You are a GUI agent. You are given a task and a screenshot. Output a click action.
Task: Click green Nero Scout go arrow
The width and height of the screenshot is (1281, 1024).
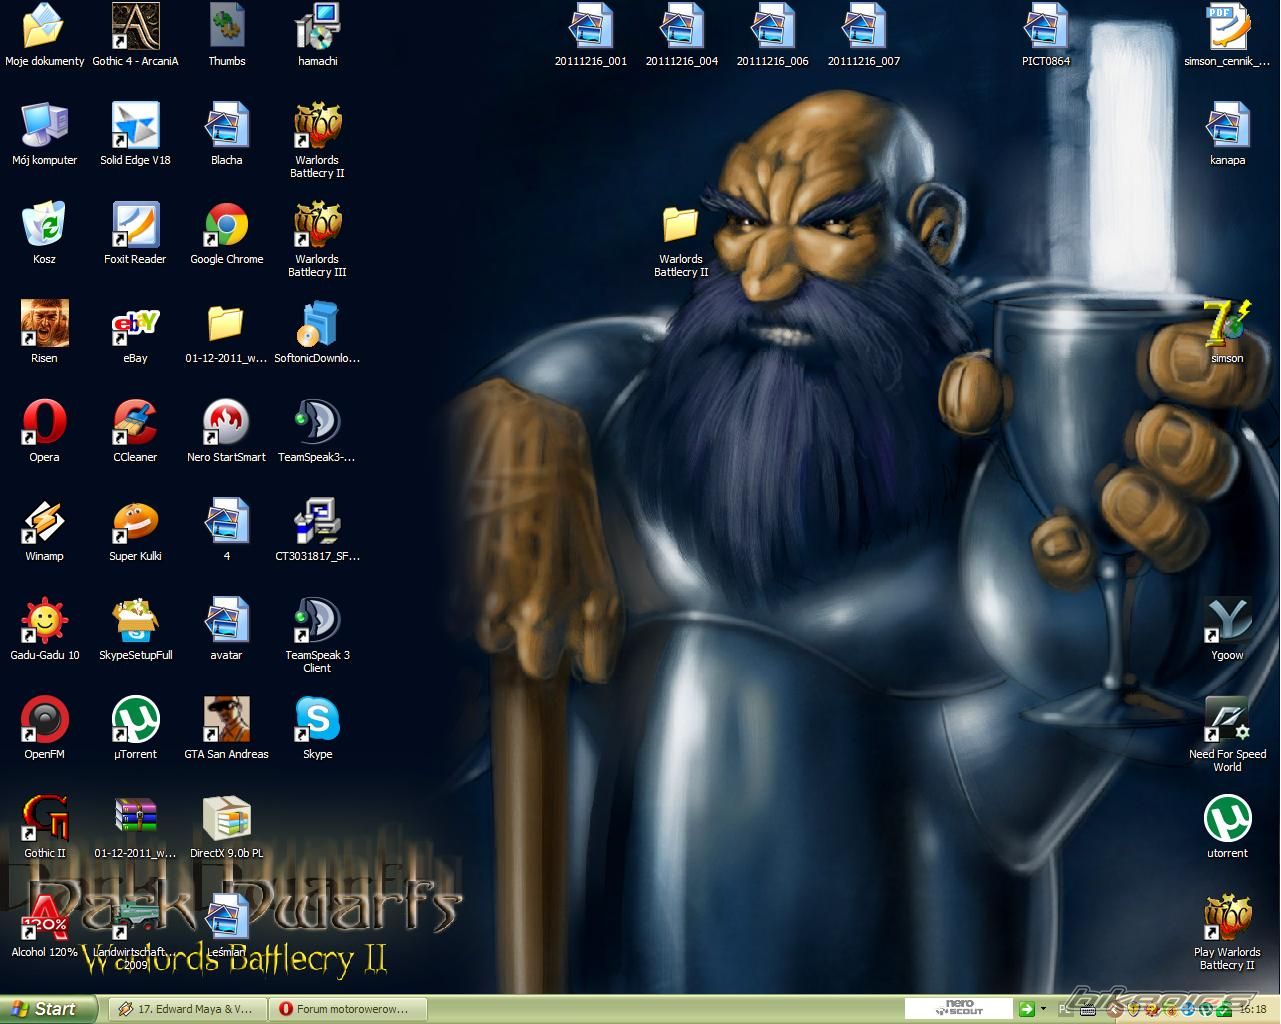coord(1025,1009)
